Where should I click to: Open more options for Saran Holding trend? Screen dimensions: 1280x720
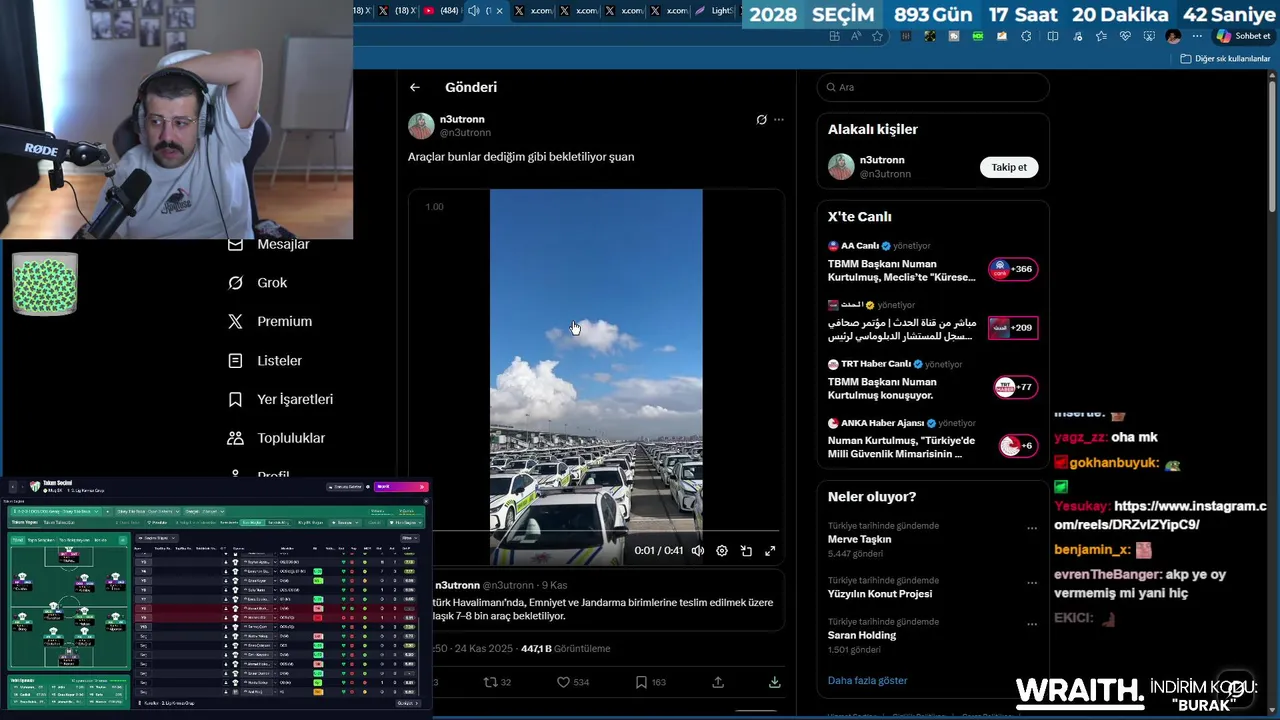click(1032, 624)
